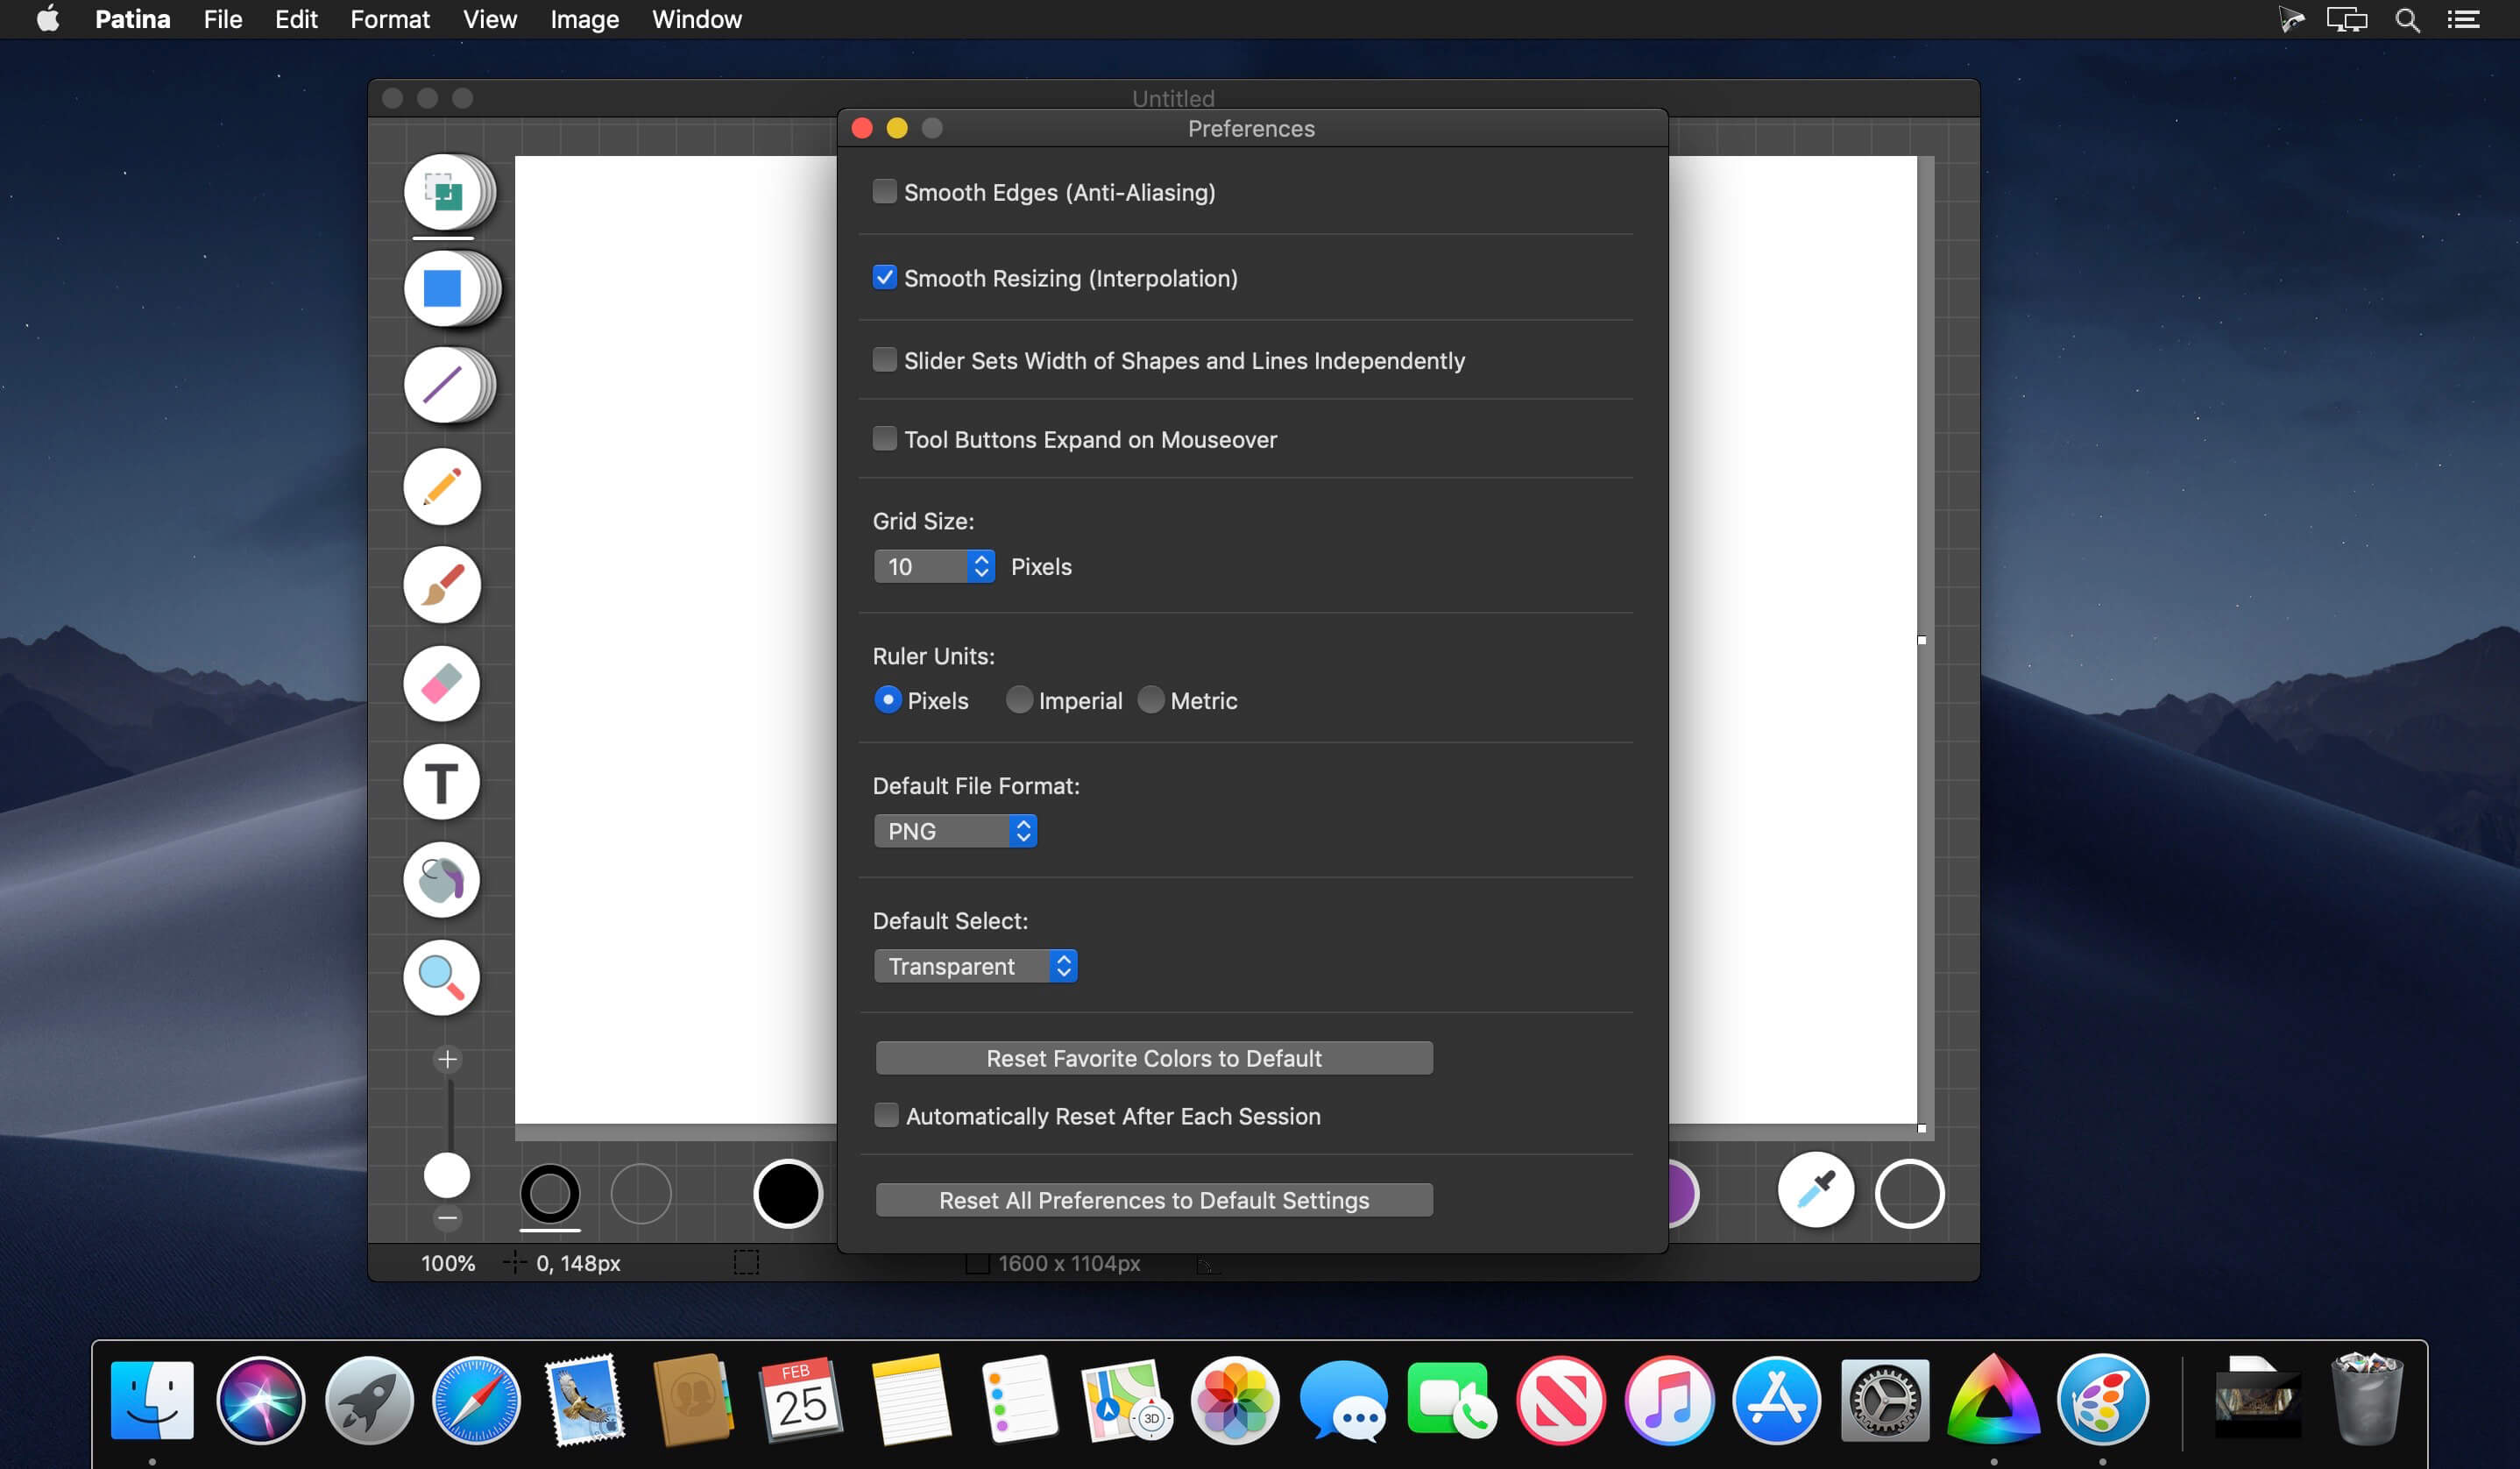Open the Grid Size pixel stepper
The height and width of the screenshot is (1469, 2520).
tap(934, 566)
